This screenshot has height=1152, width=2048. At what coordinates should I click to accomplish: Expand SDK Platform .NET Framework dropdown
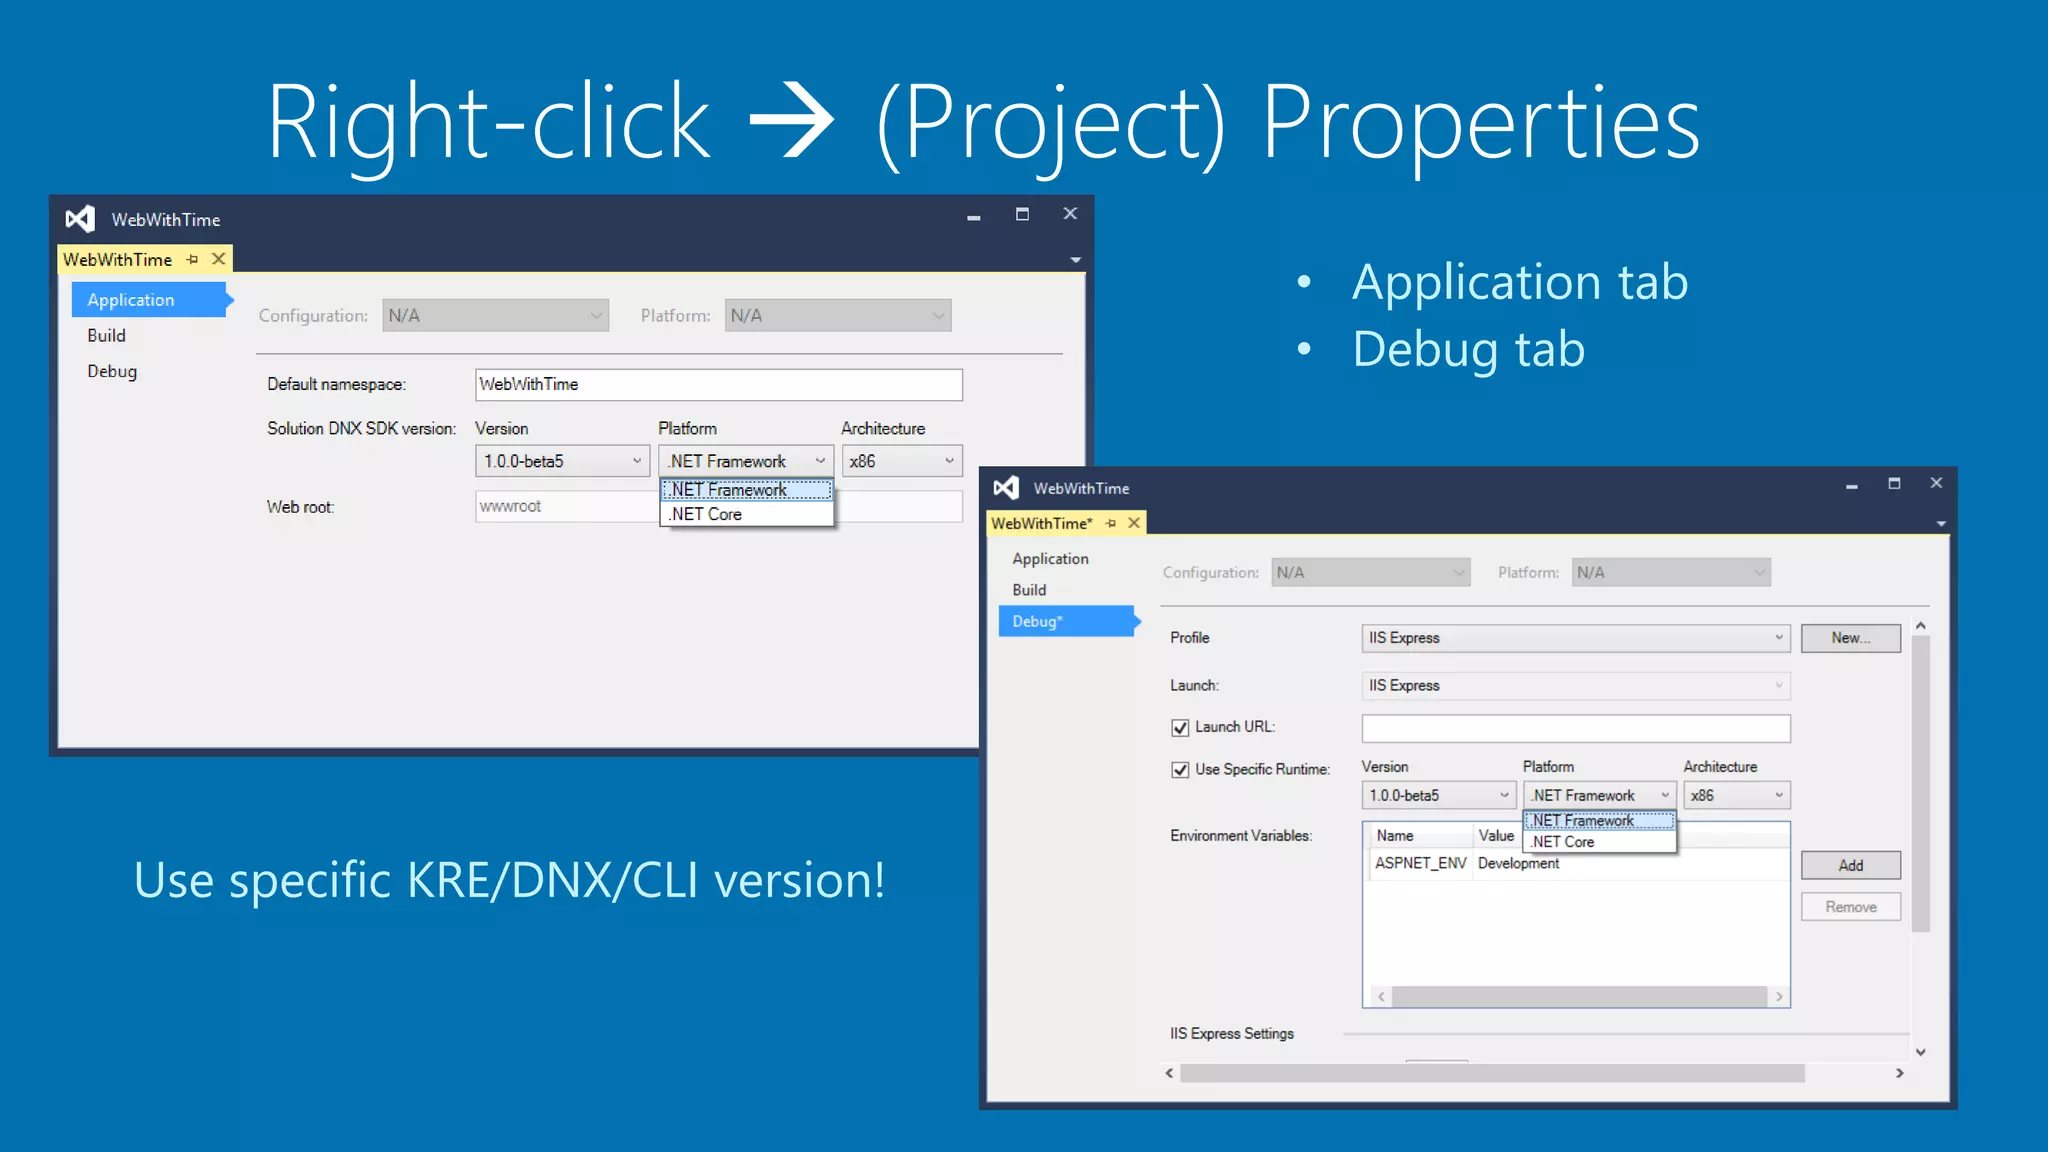[x=746, y=461]
